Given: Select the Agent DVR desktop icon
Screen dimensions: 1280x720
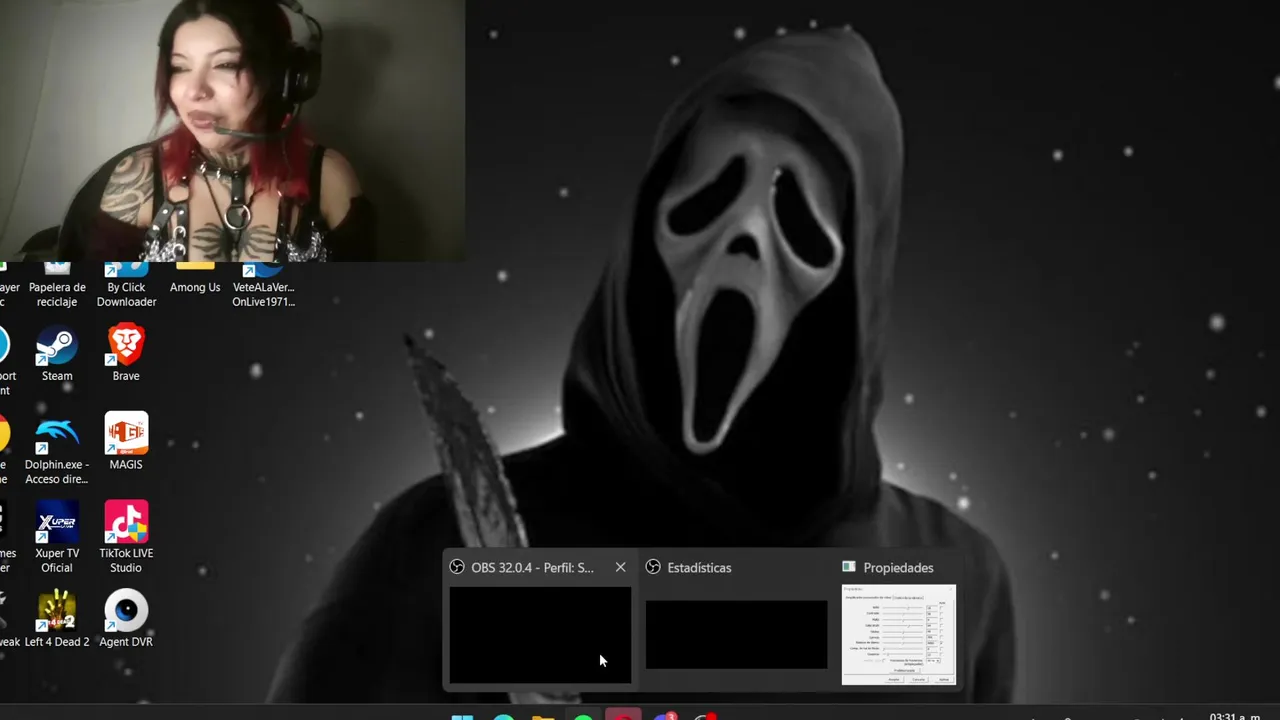Looking at the screenshot, I should (126, 620).
